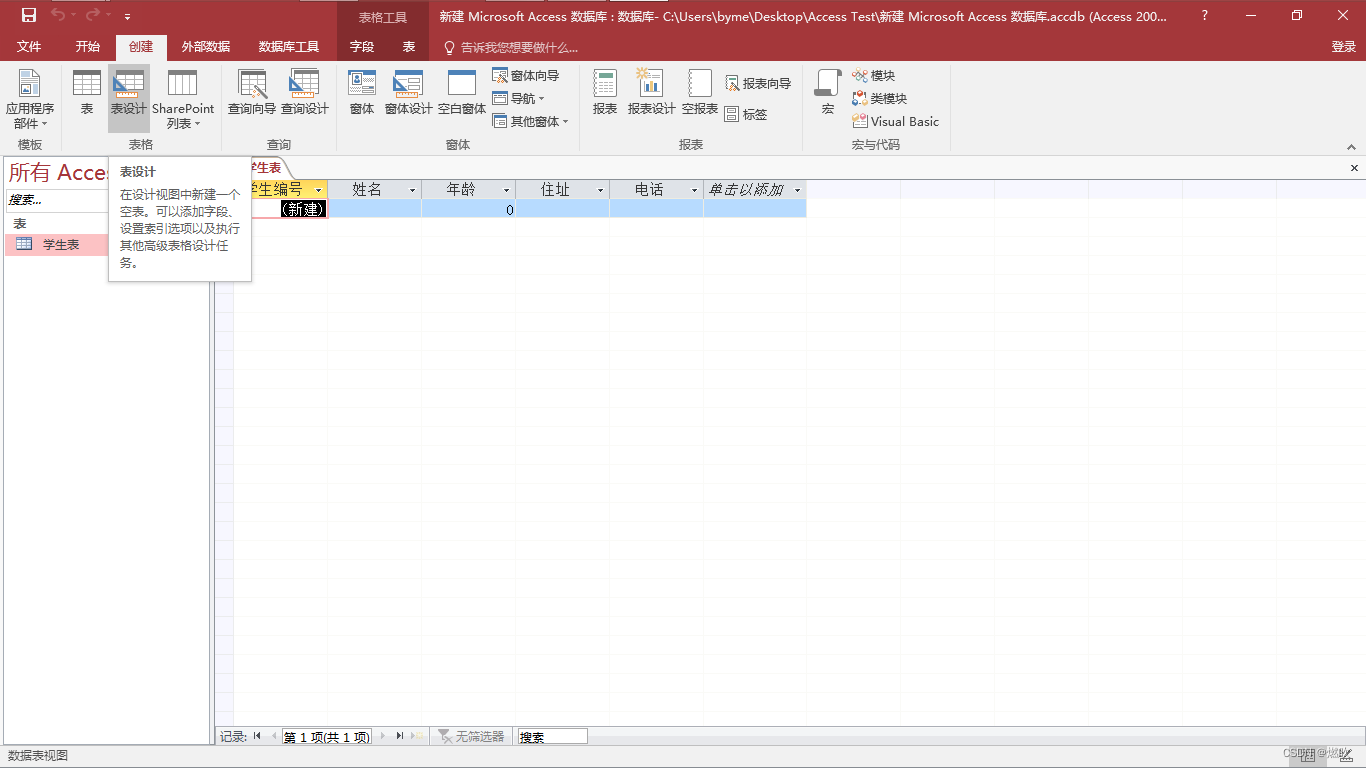This screenshot has height=768, width=1366.
Task: Open the 文件 menu
Action: [29, 47]
